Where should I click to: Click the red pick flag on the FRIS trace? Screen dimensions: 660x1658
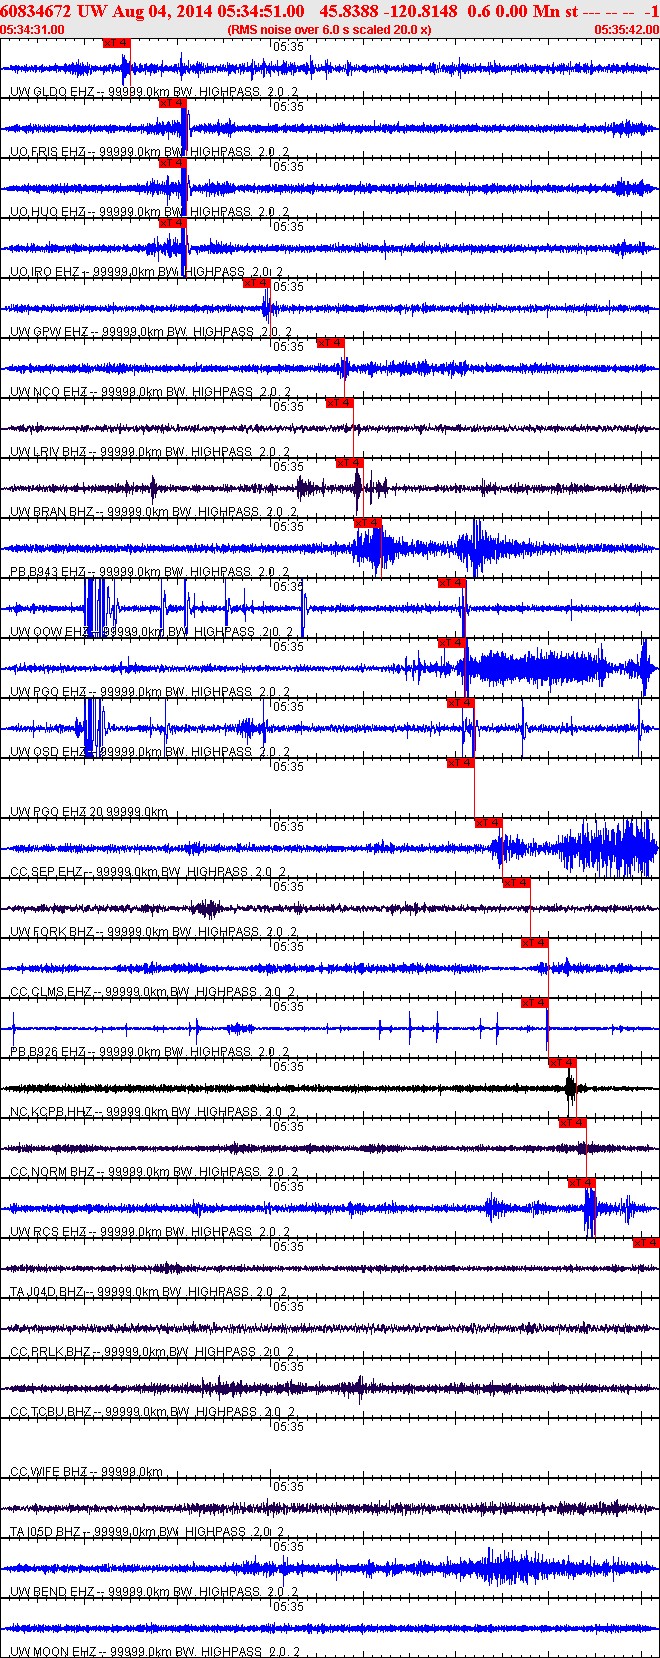point(173,102)
